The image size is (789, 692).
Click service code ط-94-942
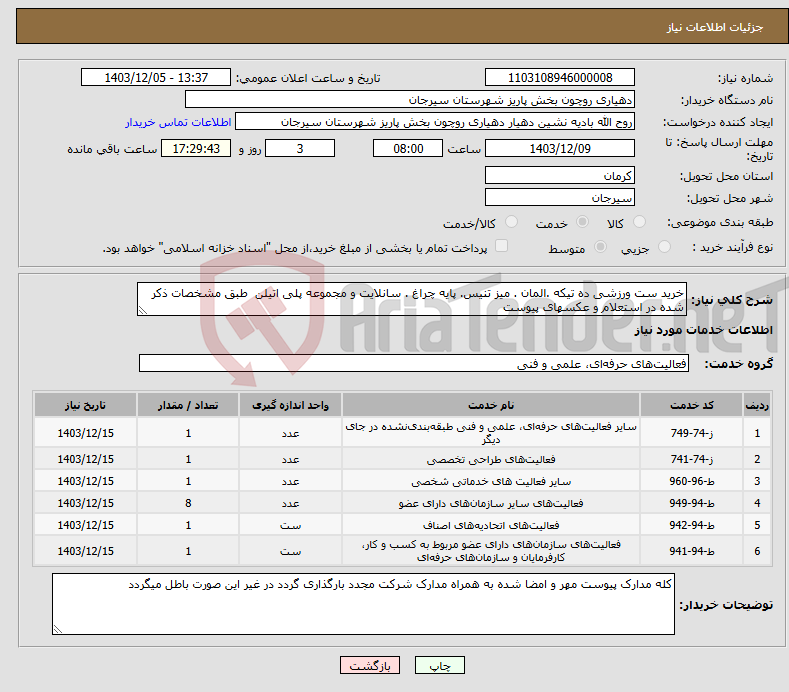click(x=691, y=525)
